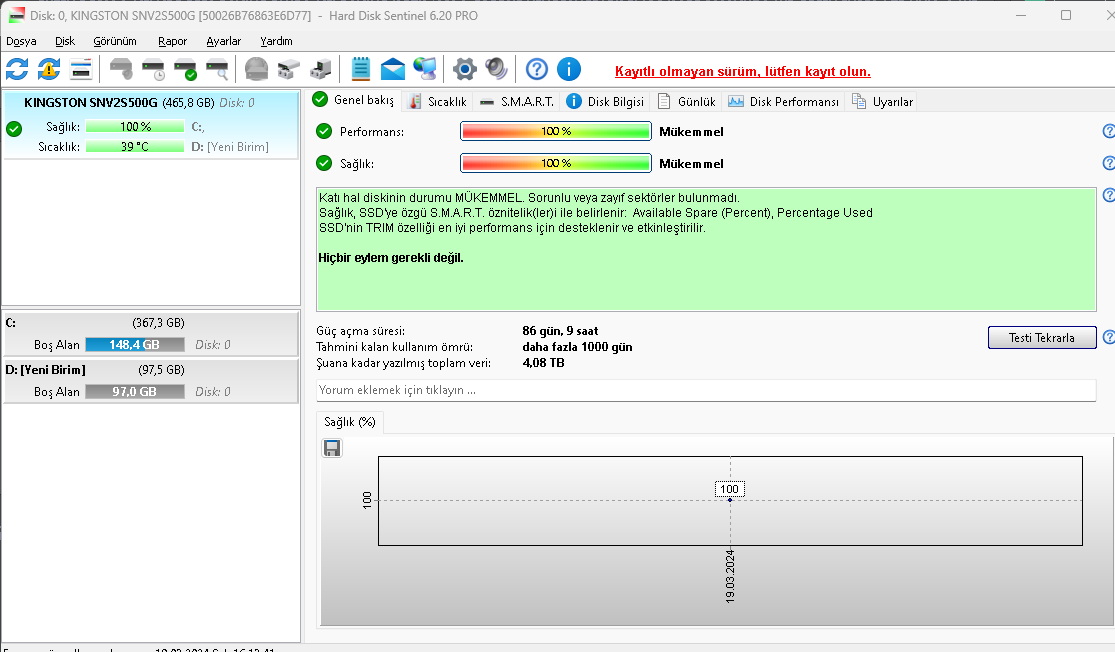The width and height of the screenshot is (1115, 652).
Task: Click the Testi Tekrarla button
Action: pyautogui.click(x=1042, y=338)
